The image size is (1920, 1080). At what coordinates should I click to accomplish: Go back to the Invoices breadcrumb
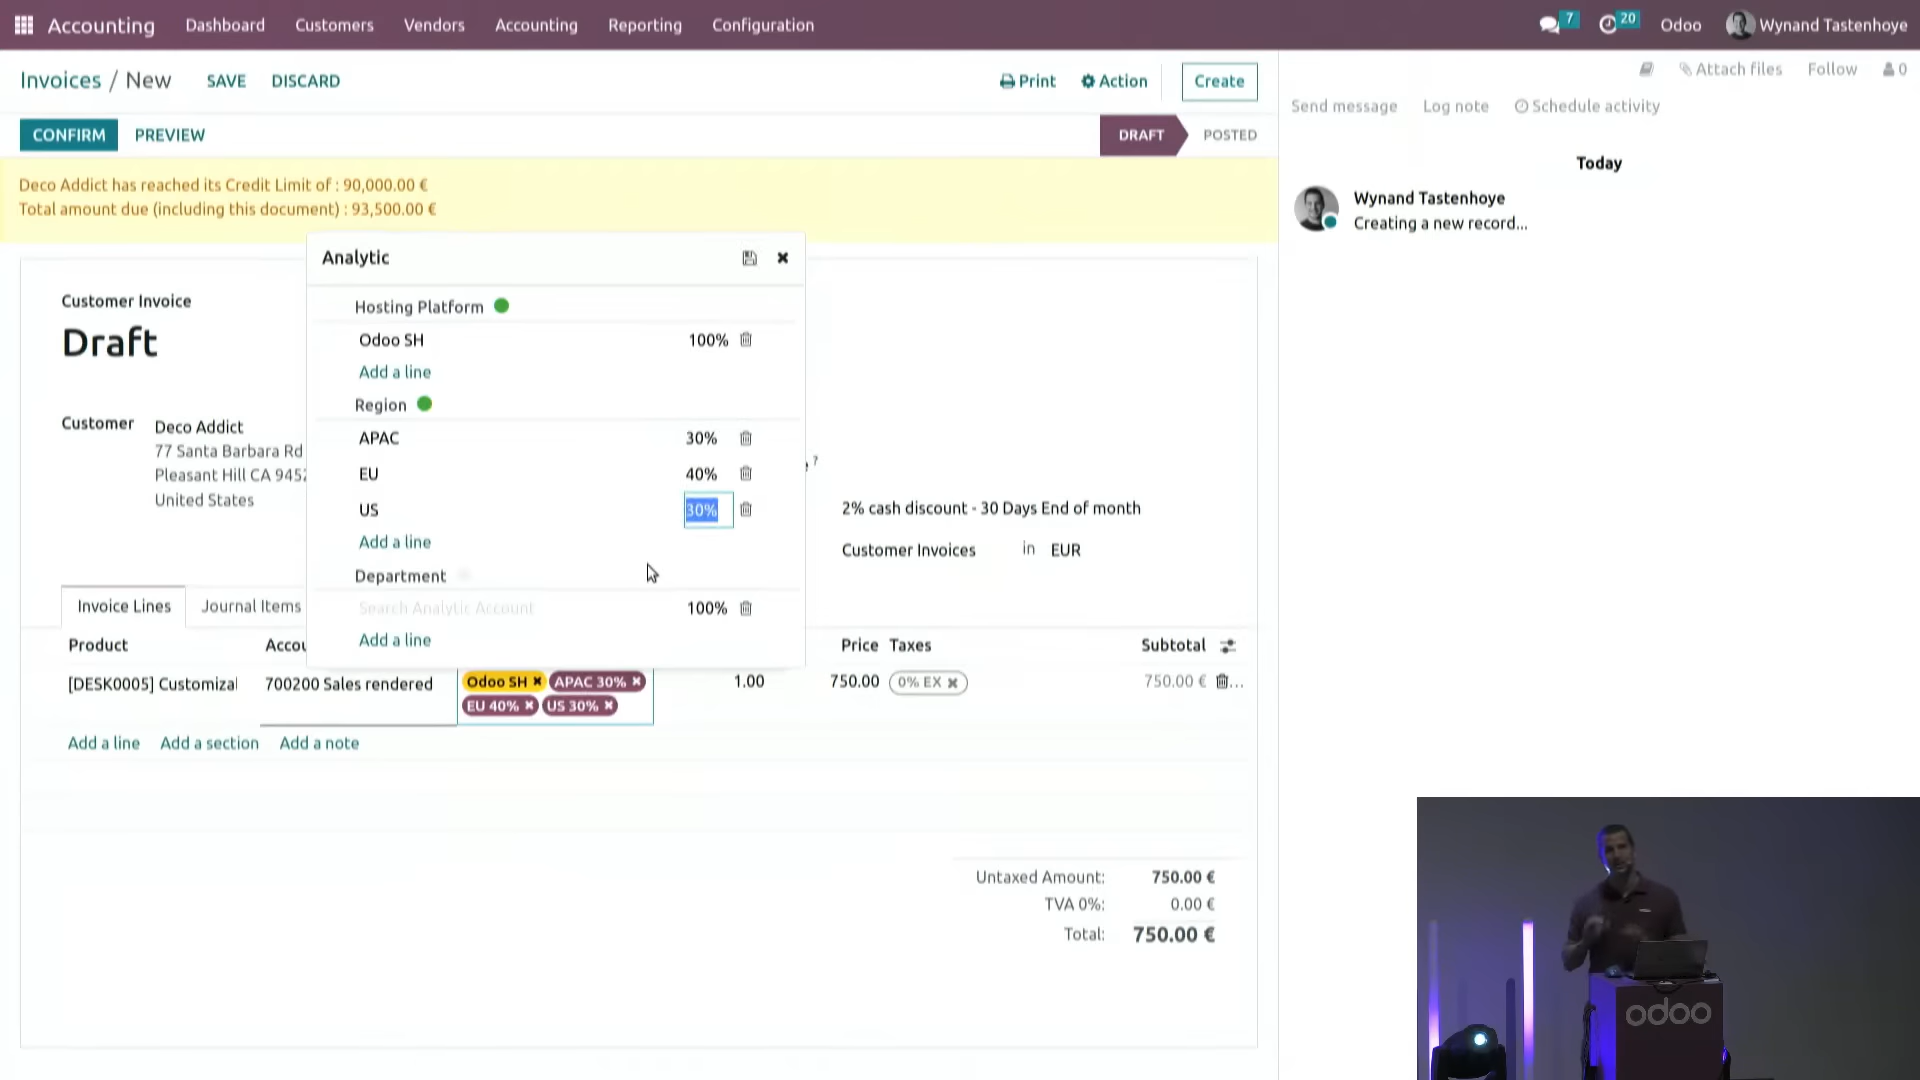(x=60, y=80)
